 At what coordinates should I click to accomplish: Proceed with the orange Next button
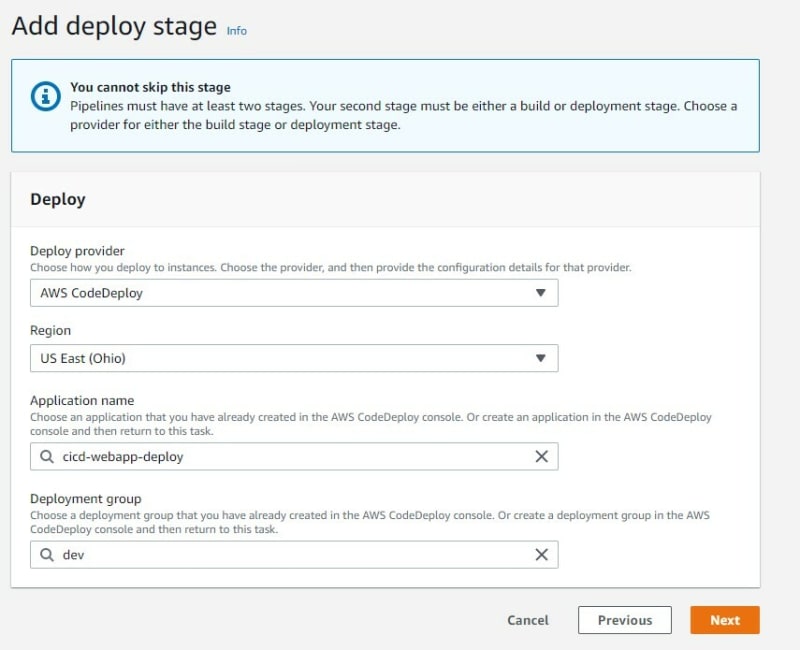click(x=725, y=620)
